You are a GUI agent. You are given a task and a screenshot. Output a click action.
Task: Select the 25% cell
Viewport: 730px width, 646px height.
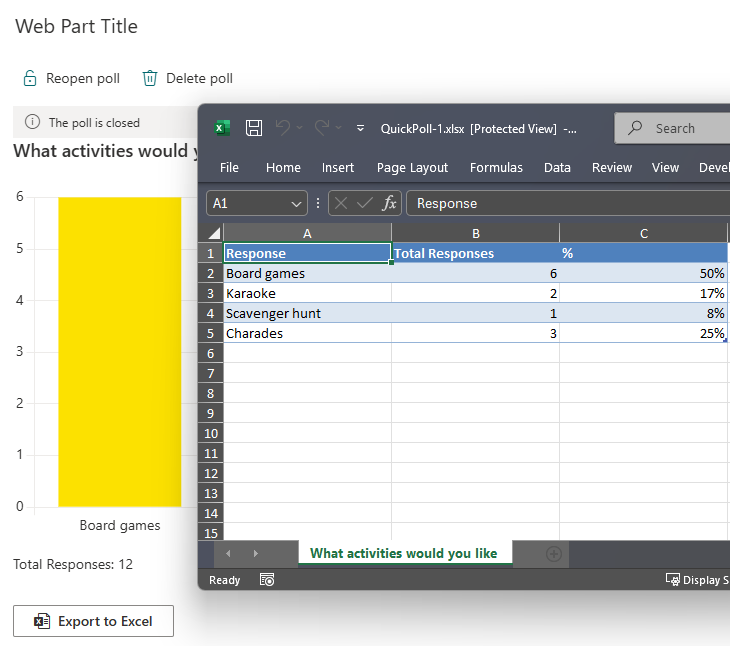tap(643, 333)
